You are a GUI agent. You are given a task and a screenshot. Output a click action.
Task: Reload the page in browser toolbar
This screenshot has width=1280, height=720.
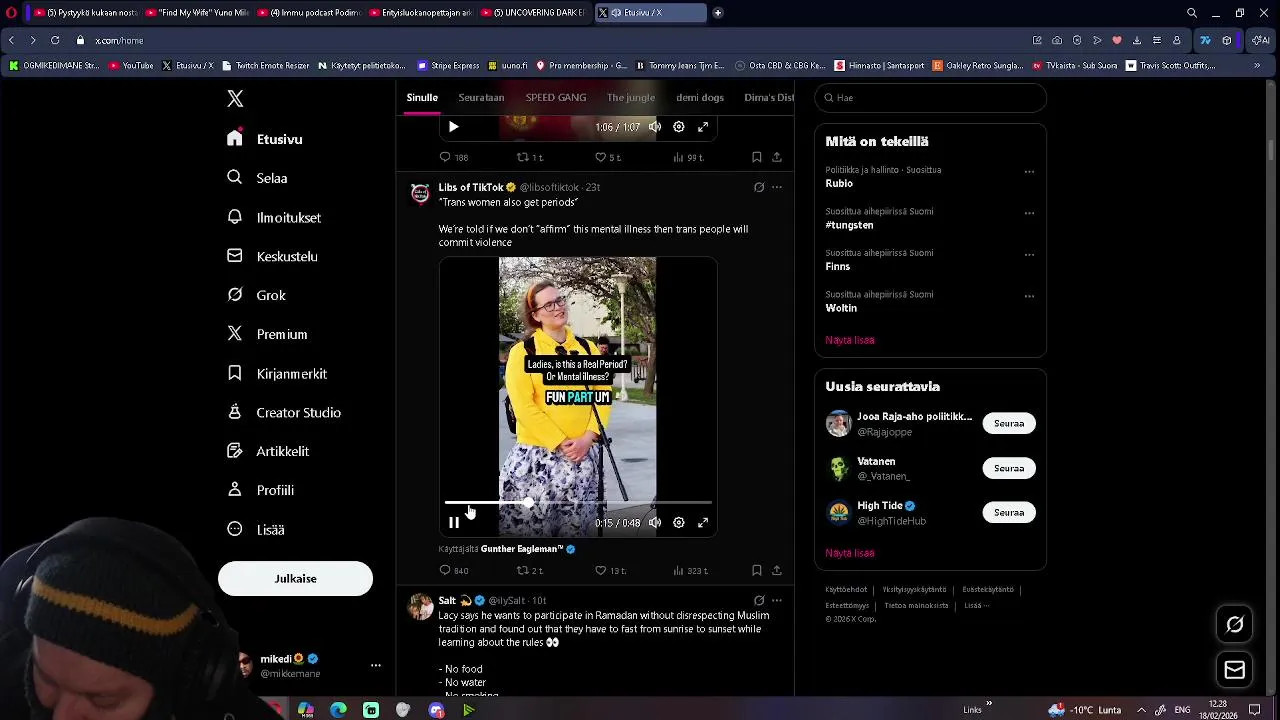coord(55,40)
